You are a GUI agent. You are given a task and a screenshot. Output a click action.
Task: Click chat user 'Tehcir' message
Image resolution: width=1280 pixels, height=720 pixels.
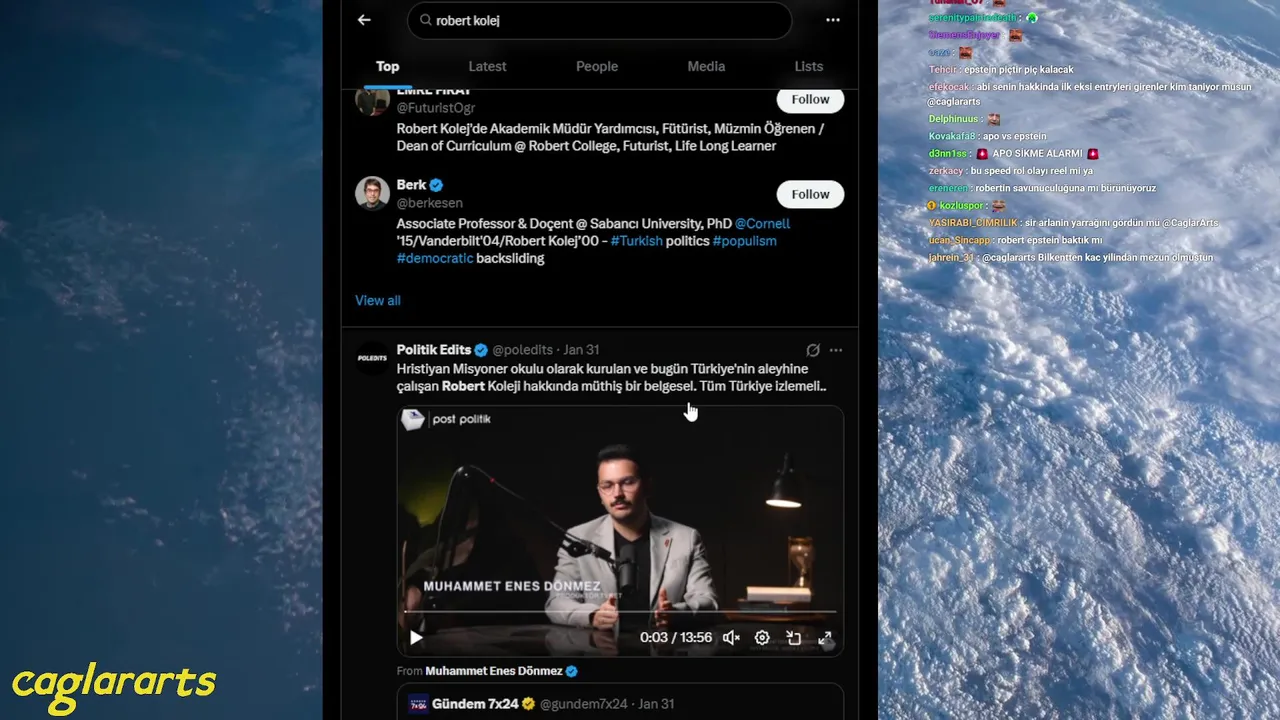point(1001,70)
